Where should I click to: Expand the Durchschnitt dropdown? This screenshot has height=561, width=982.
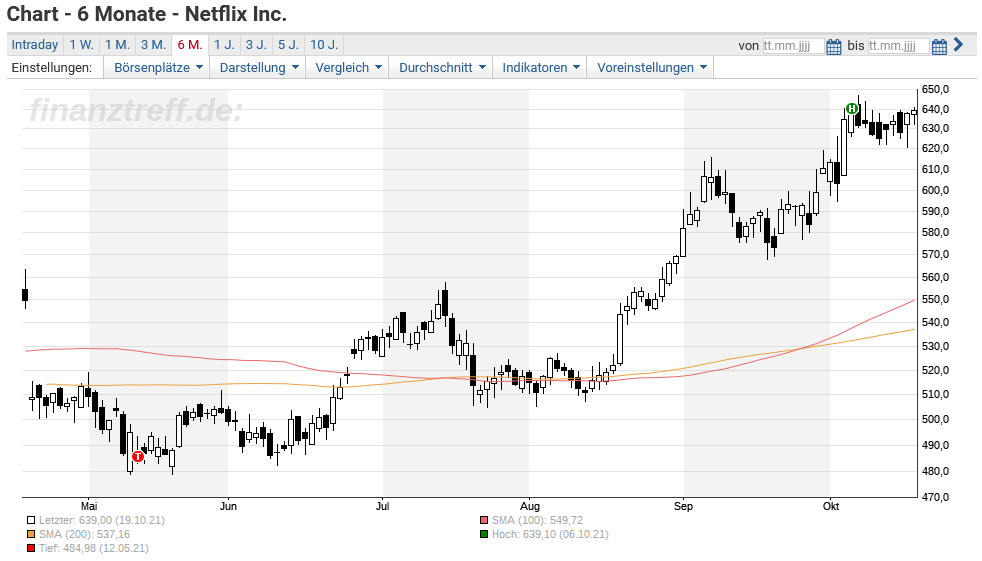(442, 68)
